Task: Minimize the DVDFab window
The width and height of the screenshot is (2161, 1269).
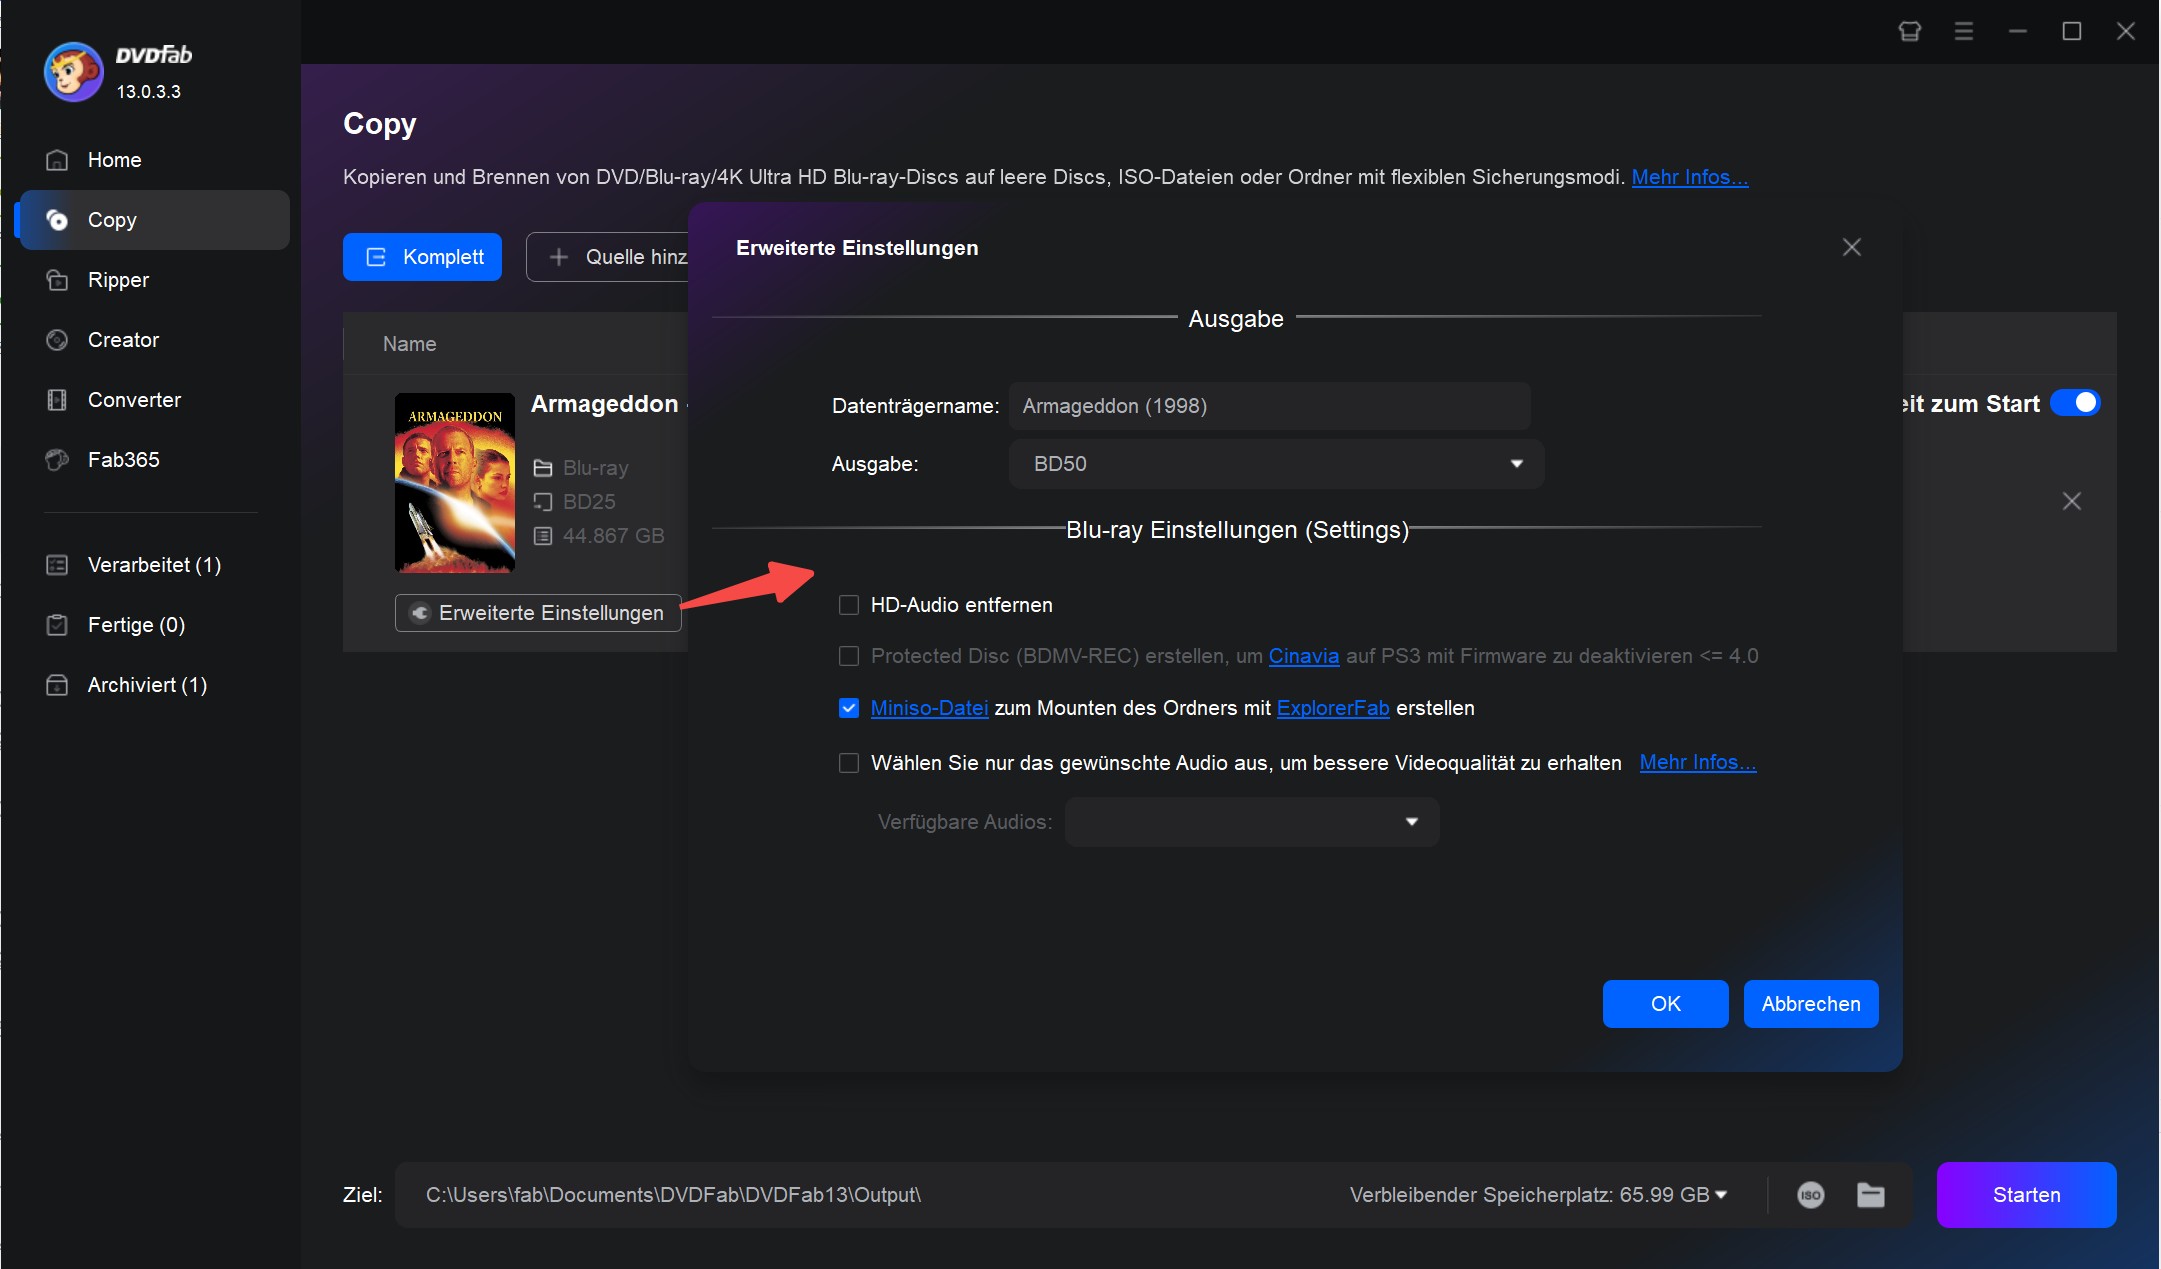Action: pos(2018,32)
